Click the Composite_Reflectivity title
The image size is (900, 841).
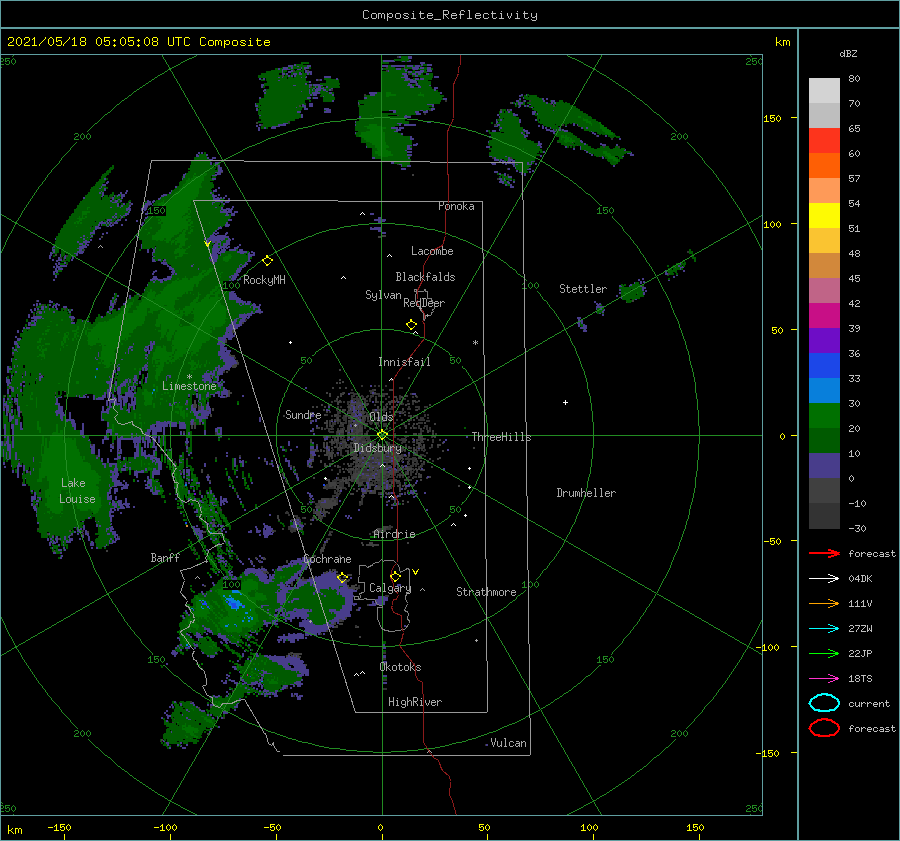pyautogui.click(x=449, y=15)
